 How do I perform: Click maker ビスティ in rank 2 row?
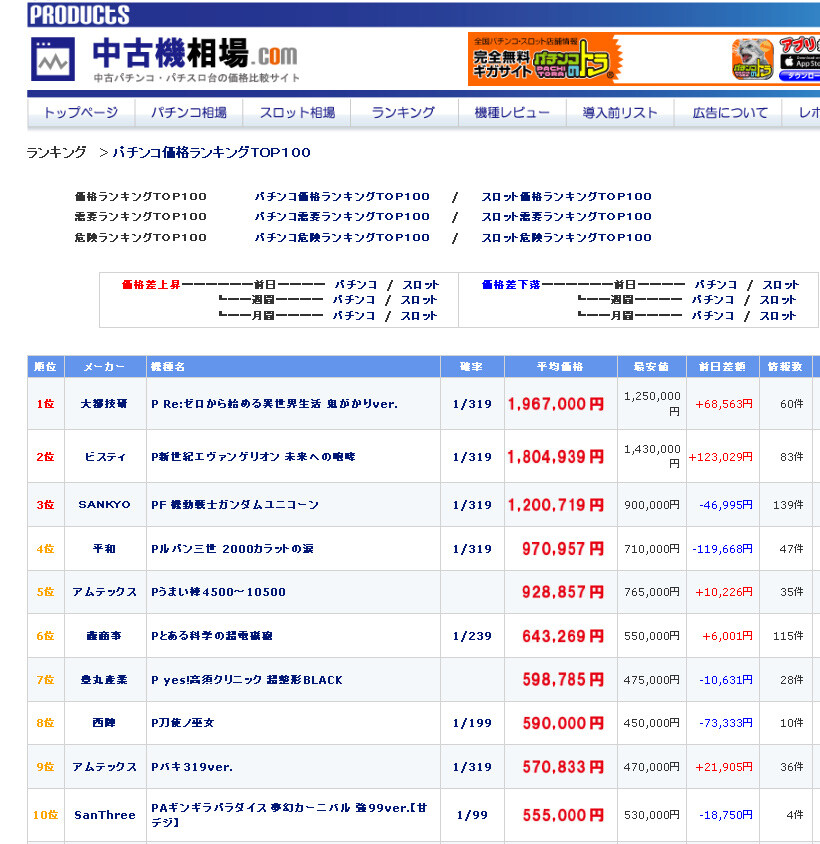pyautogui.click(x=105, y=457)
